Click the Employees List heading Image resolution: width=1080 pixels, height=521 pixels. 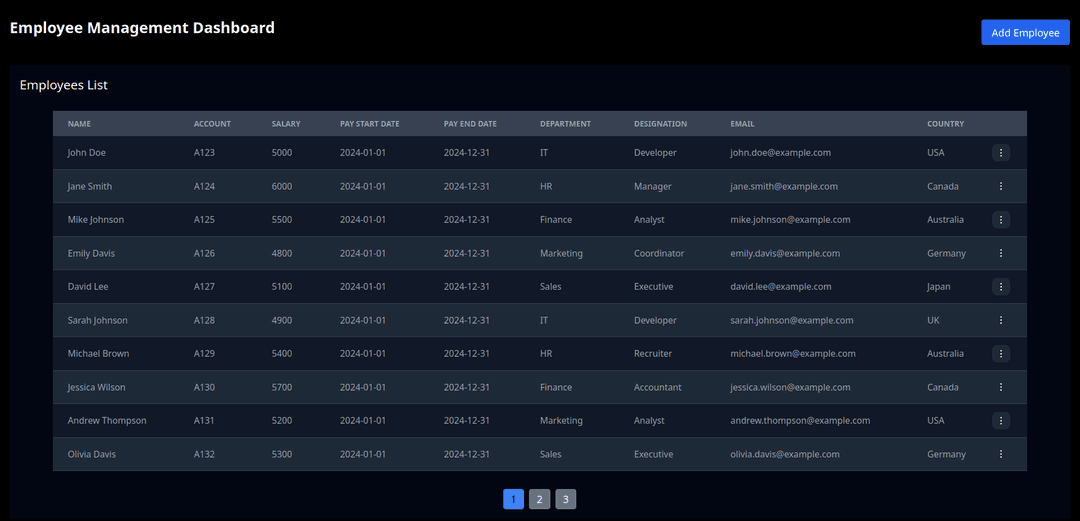[x=63, y=85]
